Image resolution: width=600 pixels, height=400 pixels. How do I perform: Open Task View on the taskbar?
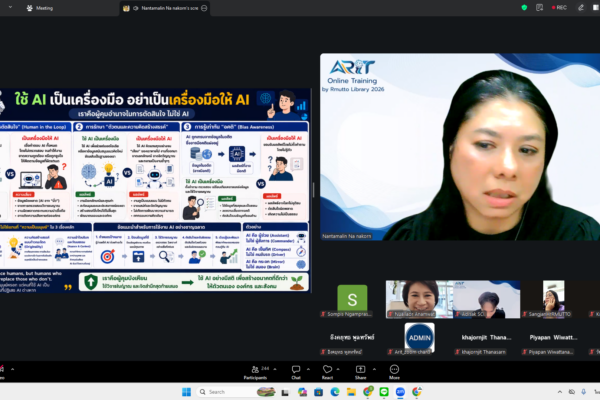pos(285,392)
